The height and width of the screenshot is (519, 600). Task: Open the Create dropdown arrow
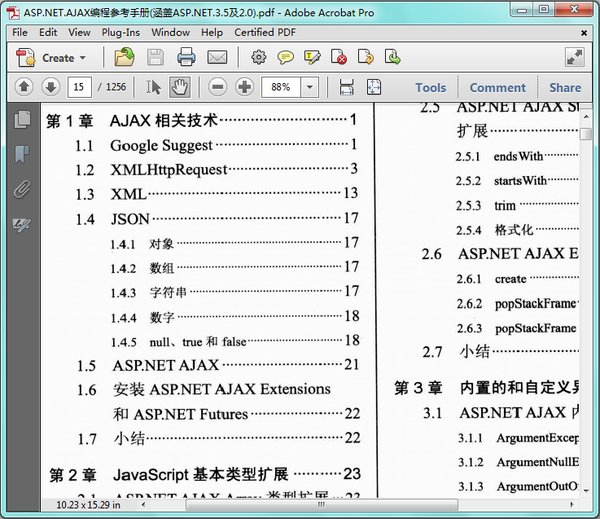pyautogui.click(x=83, y=58)
